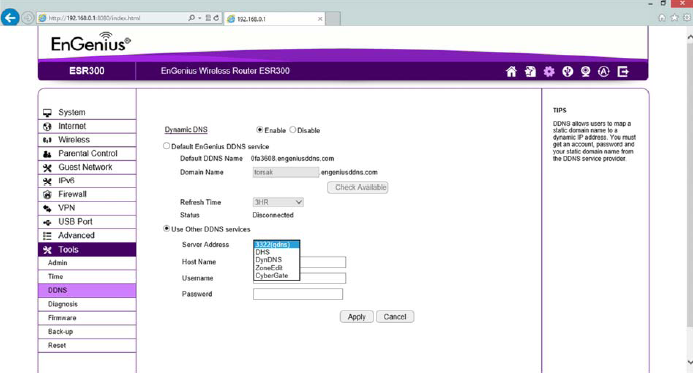Go back with browser back arrow
693x385 pixels.
pyautogui.click(x=10, y=18)
